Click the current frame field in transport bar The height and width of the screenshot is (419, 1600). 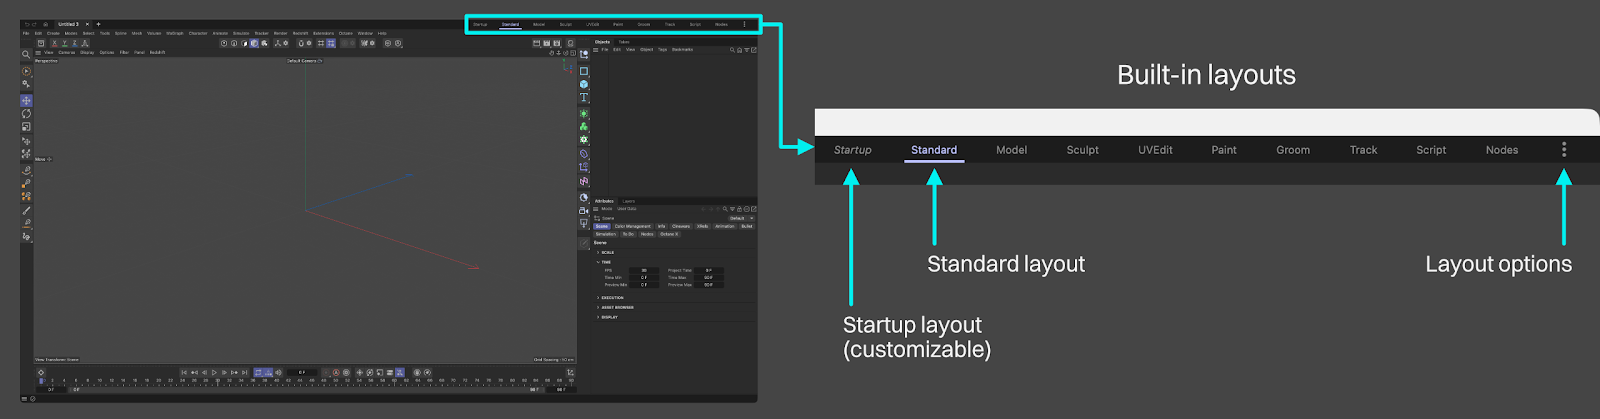pyautogui.click(x=302, y=372)
